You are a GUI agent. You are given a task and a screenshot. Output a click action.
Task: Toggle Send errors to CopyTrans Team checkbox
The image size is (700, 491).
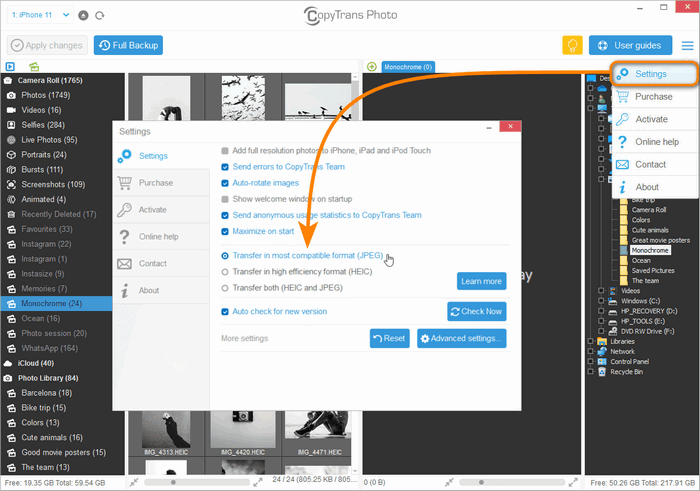pyautogui.click(x=225, y=167)
